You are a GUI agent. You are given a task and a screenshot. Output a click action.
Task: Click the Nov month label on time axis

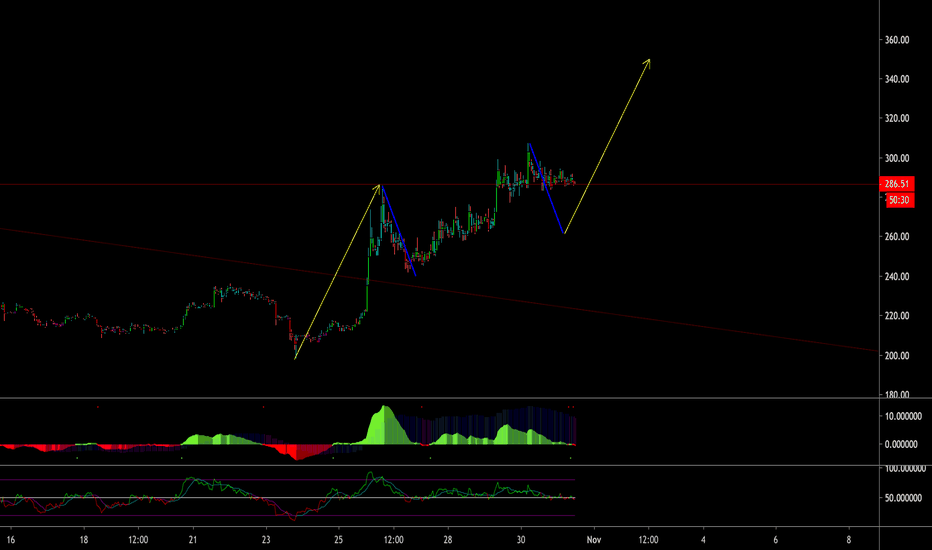594,540
